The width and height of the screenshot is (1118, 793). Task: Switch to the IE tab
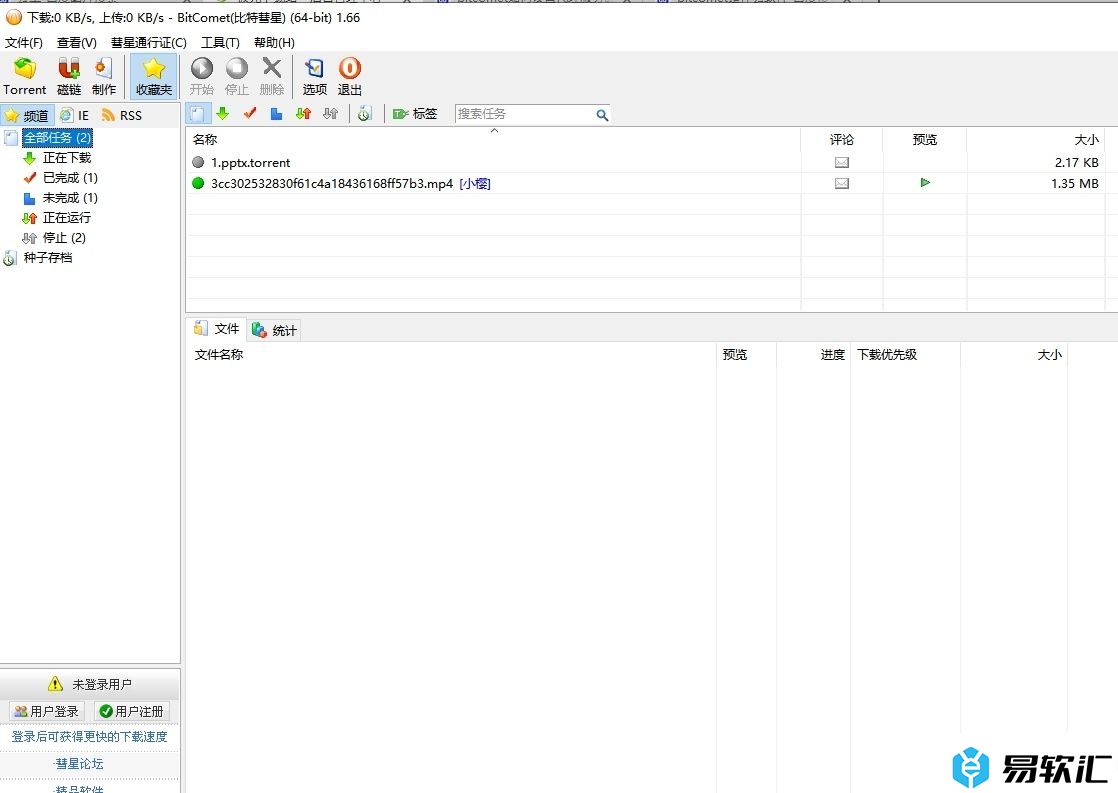(x=75, y=116)
